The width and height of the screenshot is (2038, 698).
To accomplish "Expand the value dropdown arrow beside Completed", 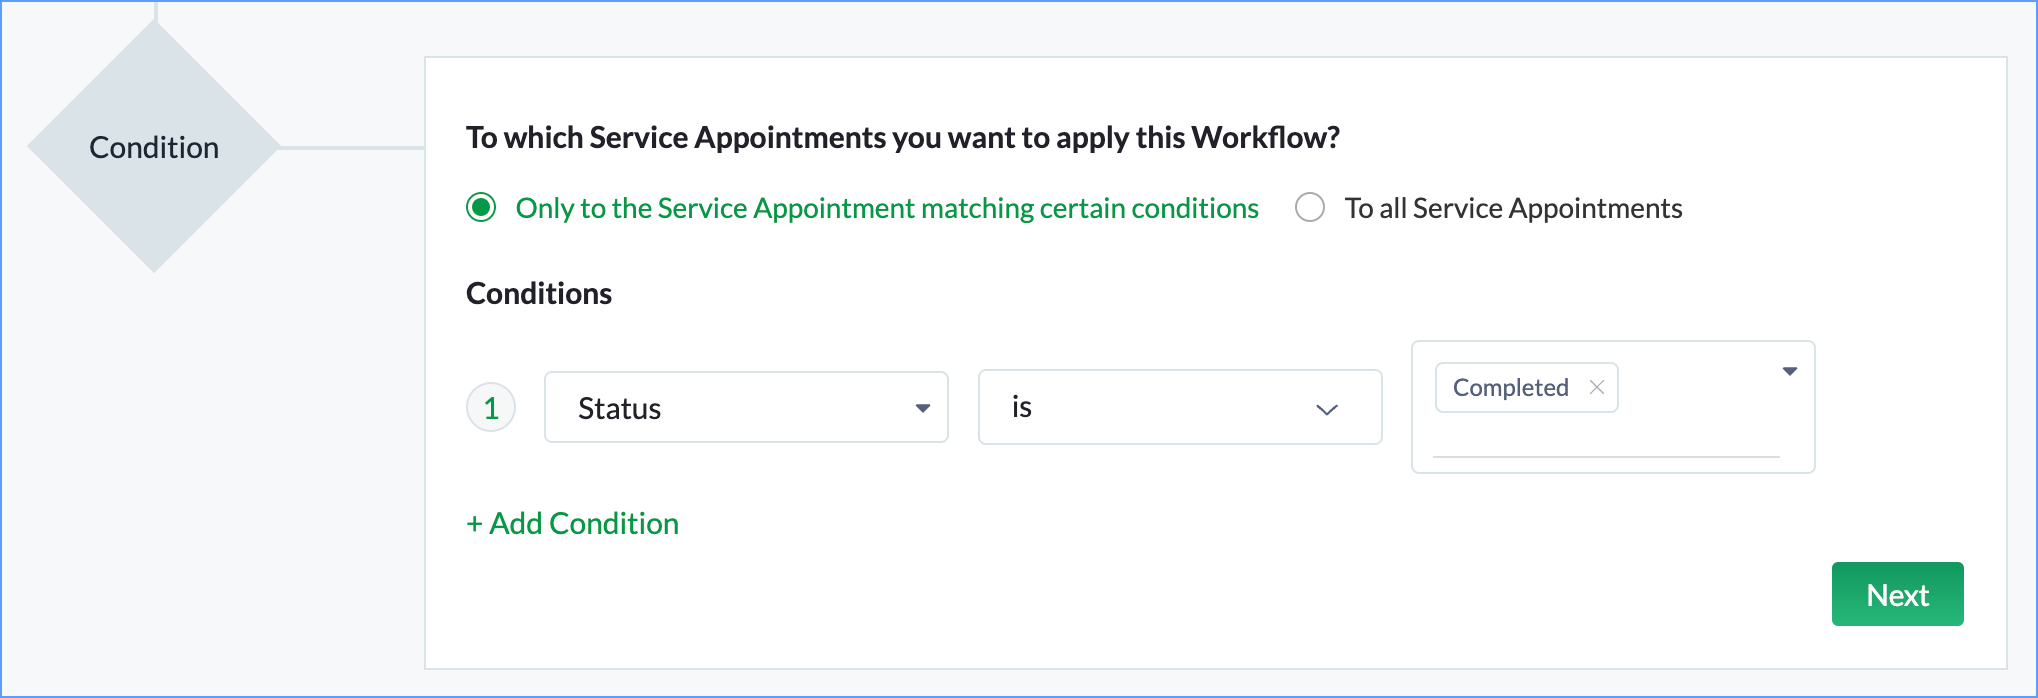I will pos(1790,371).
